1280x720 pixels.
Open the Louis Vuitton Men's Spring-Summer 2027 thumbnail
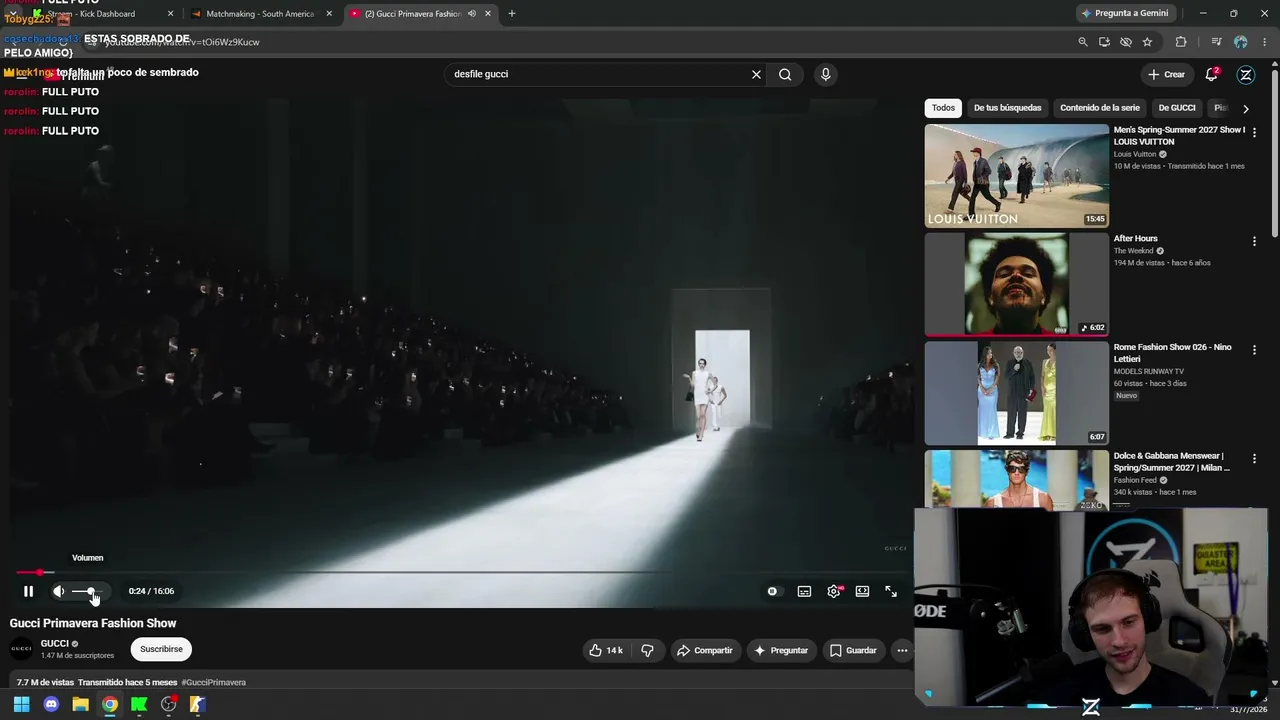pyautogui.click(x=1017, y=176)
